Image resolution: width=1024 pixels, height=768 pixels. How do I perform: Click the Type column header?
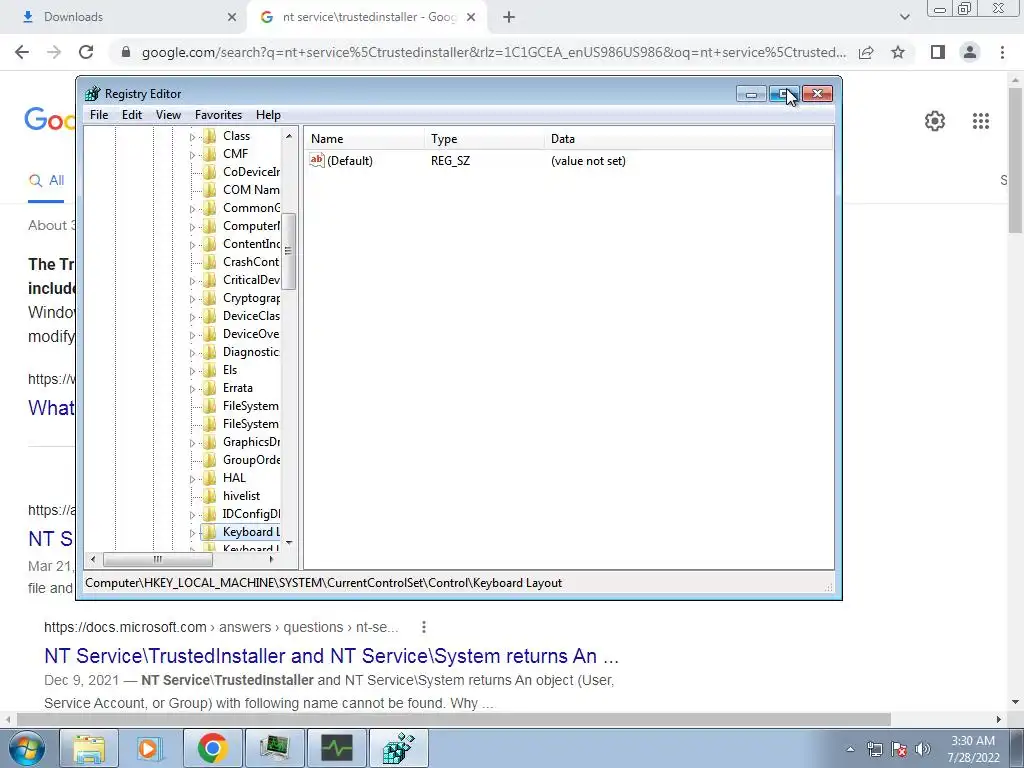pos(484,138)
